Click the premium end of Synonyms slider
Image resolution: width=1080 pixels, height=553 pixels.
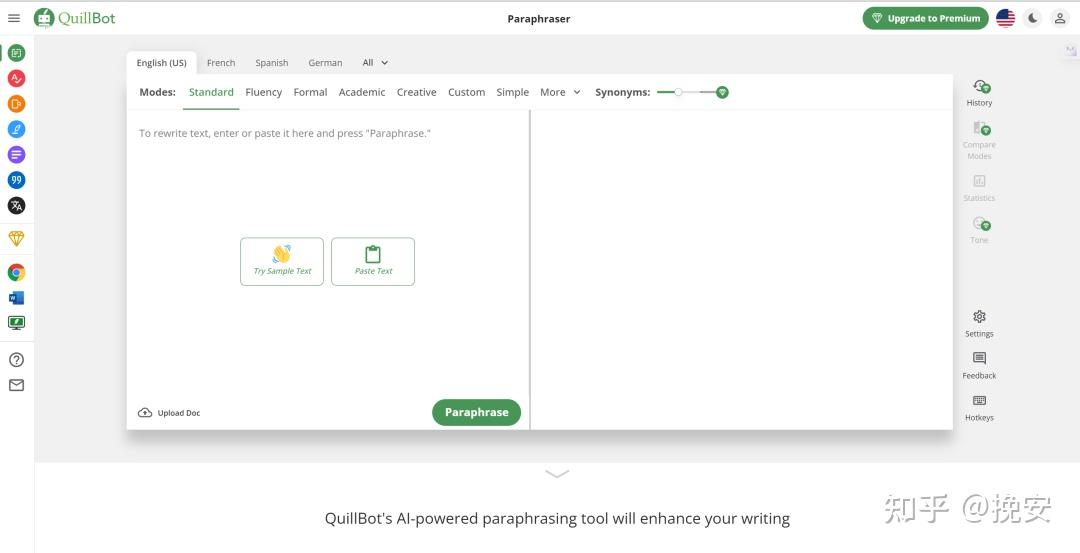click(722, 92)
